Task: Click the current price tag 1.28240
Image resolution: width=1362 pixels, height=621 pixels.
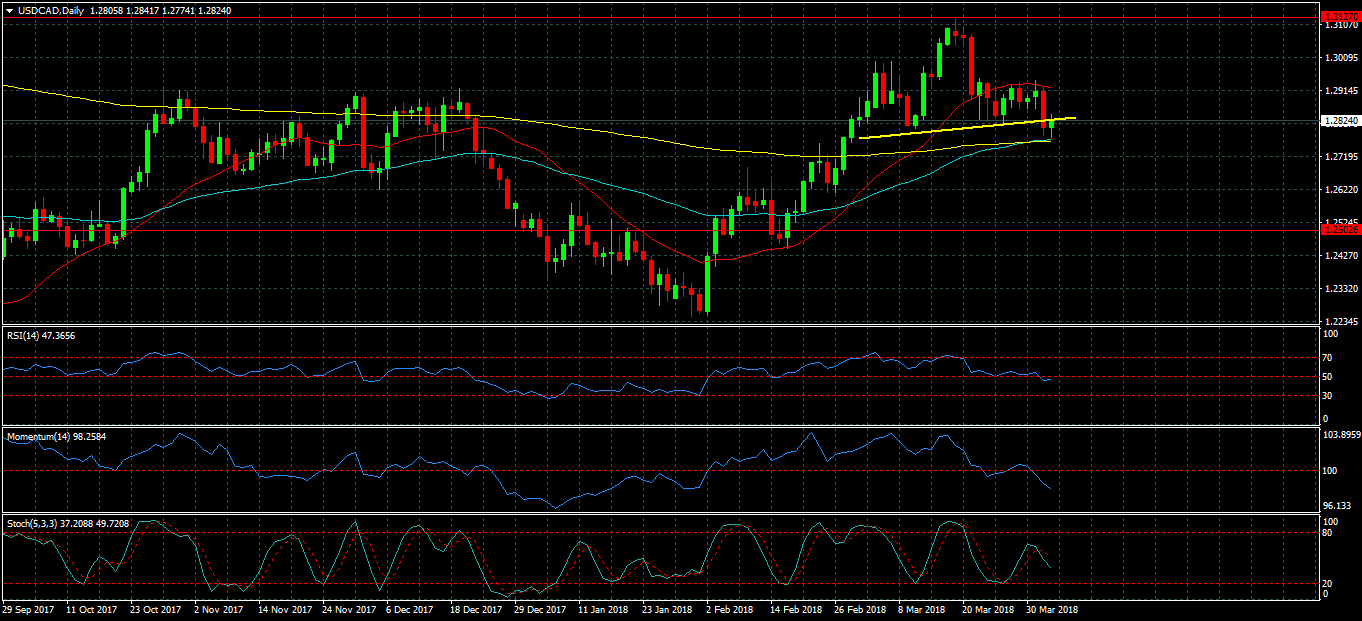Action: click(x=1339, y=121)
